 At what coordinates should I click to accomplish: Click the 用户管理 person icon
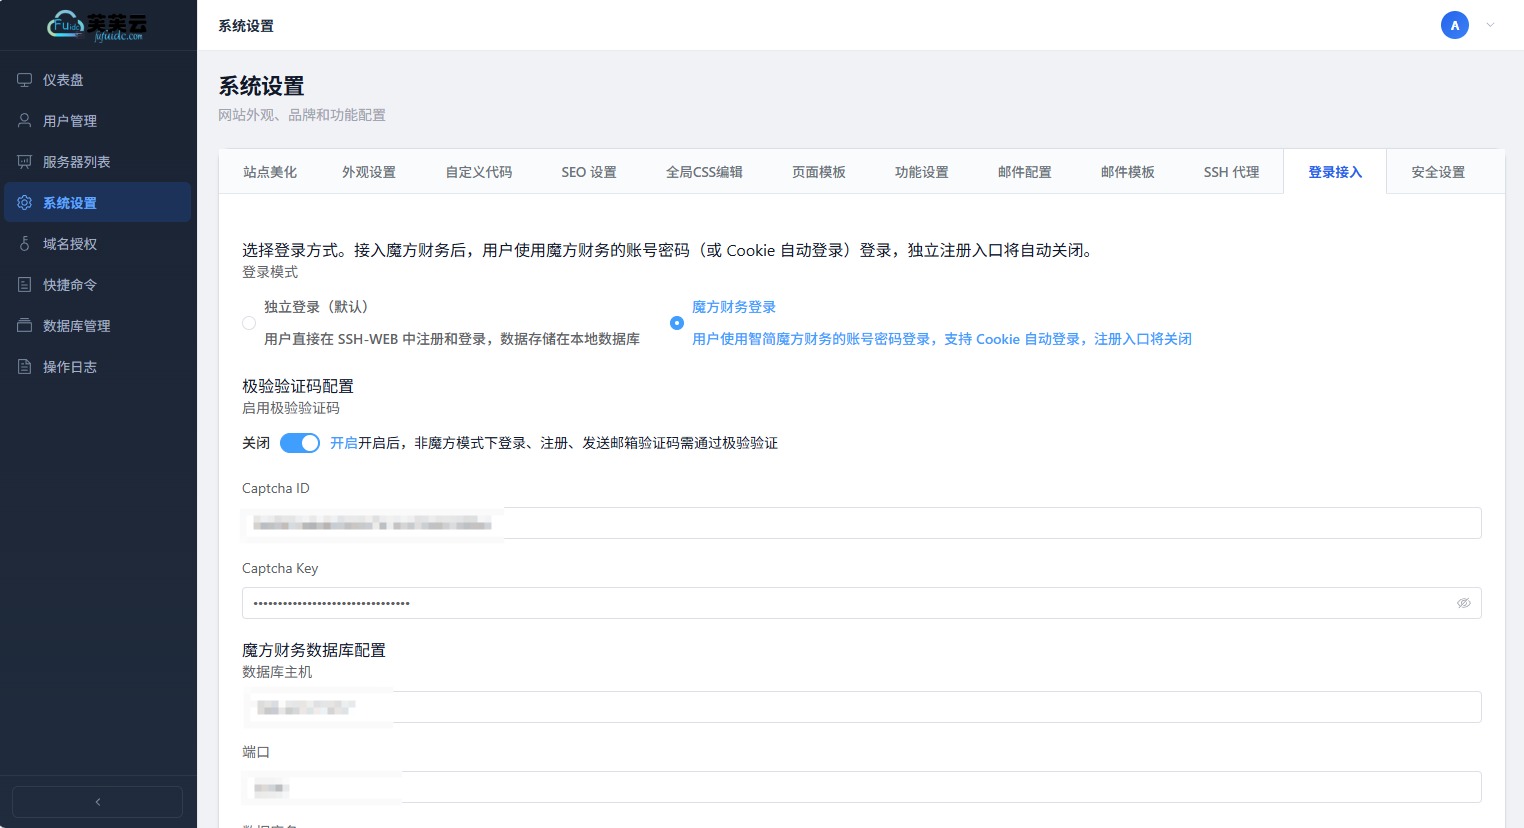pos(25,121)
